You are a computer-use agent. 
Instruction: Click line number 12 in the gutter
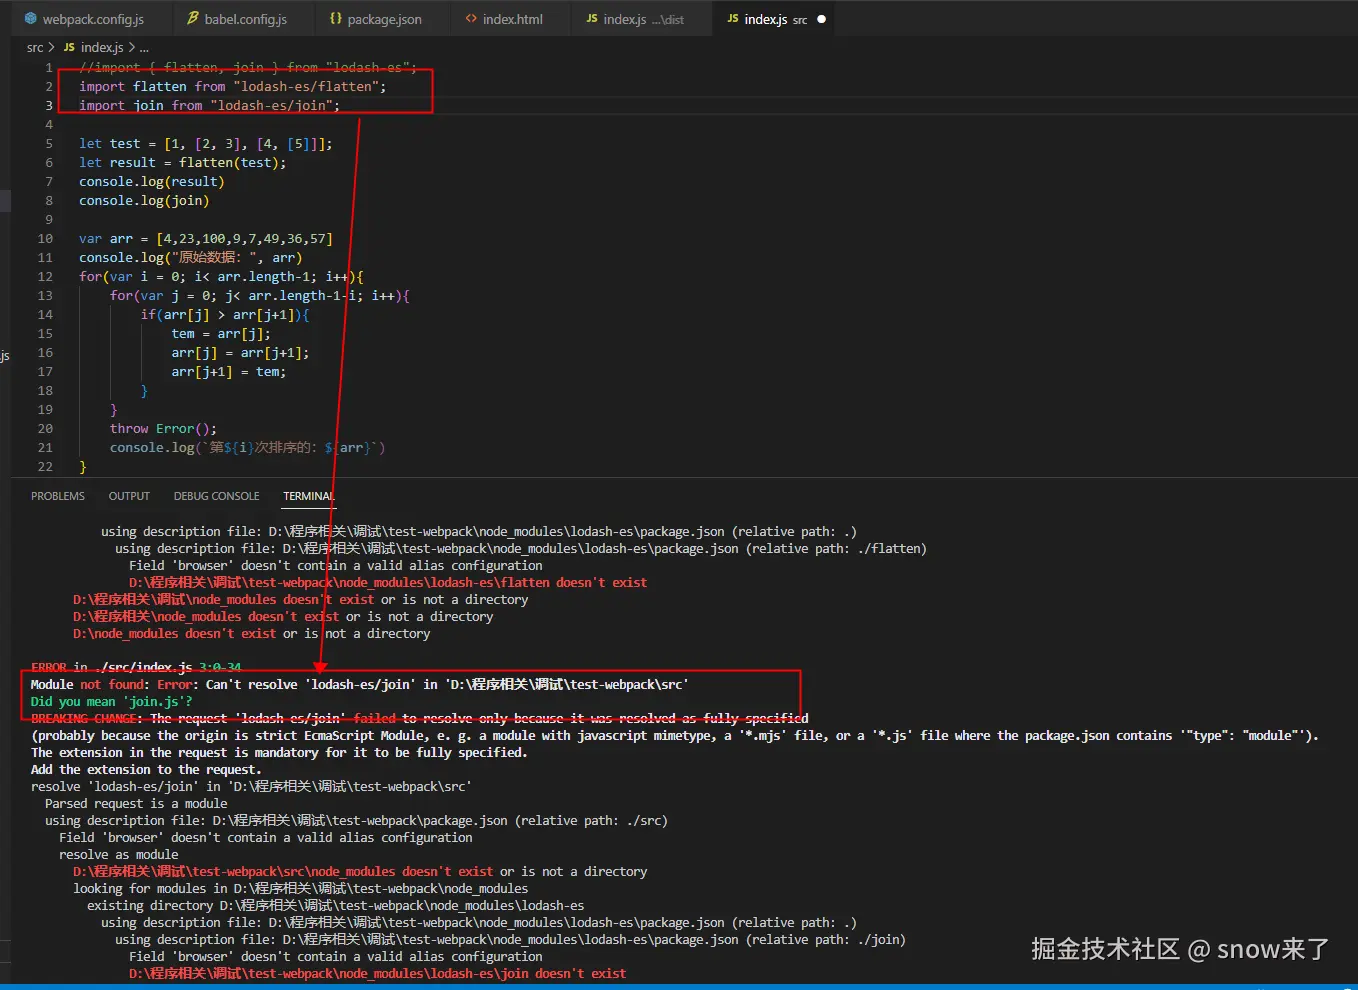pyautogui.click(x=45, y=277)
